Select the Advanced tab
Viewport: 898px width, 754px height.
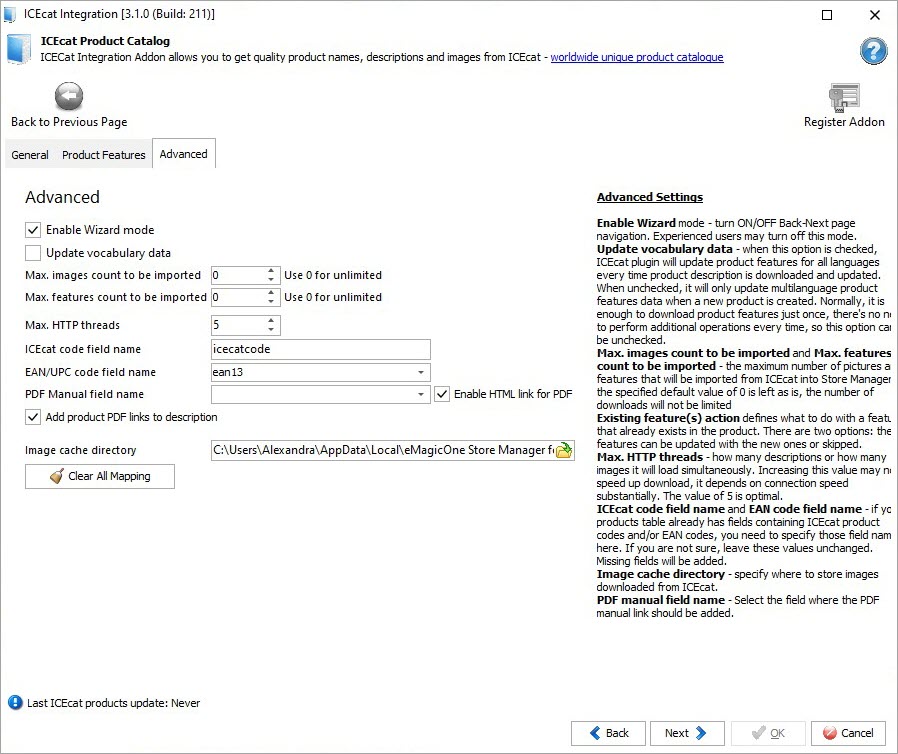pyautogui.click(x=184, y=154)
